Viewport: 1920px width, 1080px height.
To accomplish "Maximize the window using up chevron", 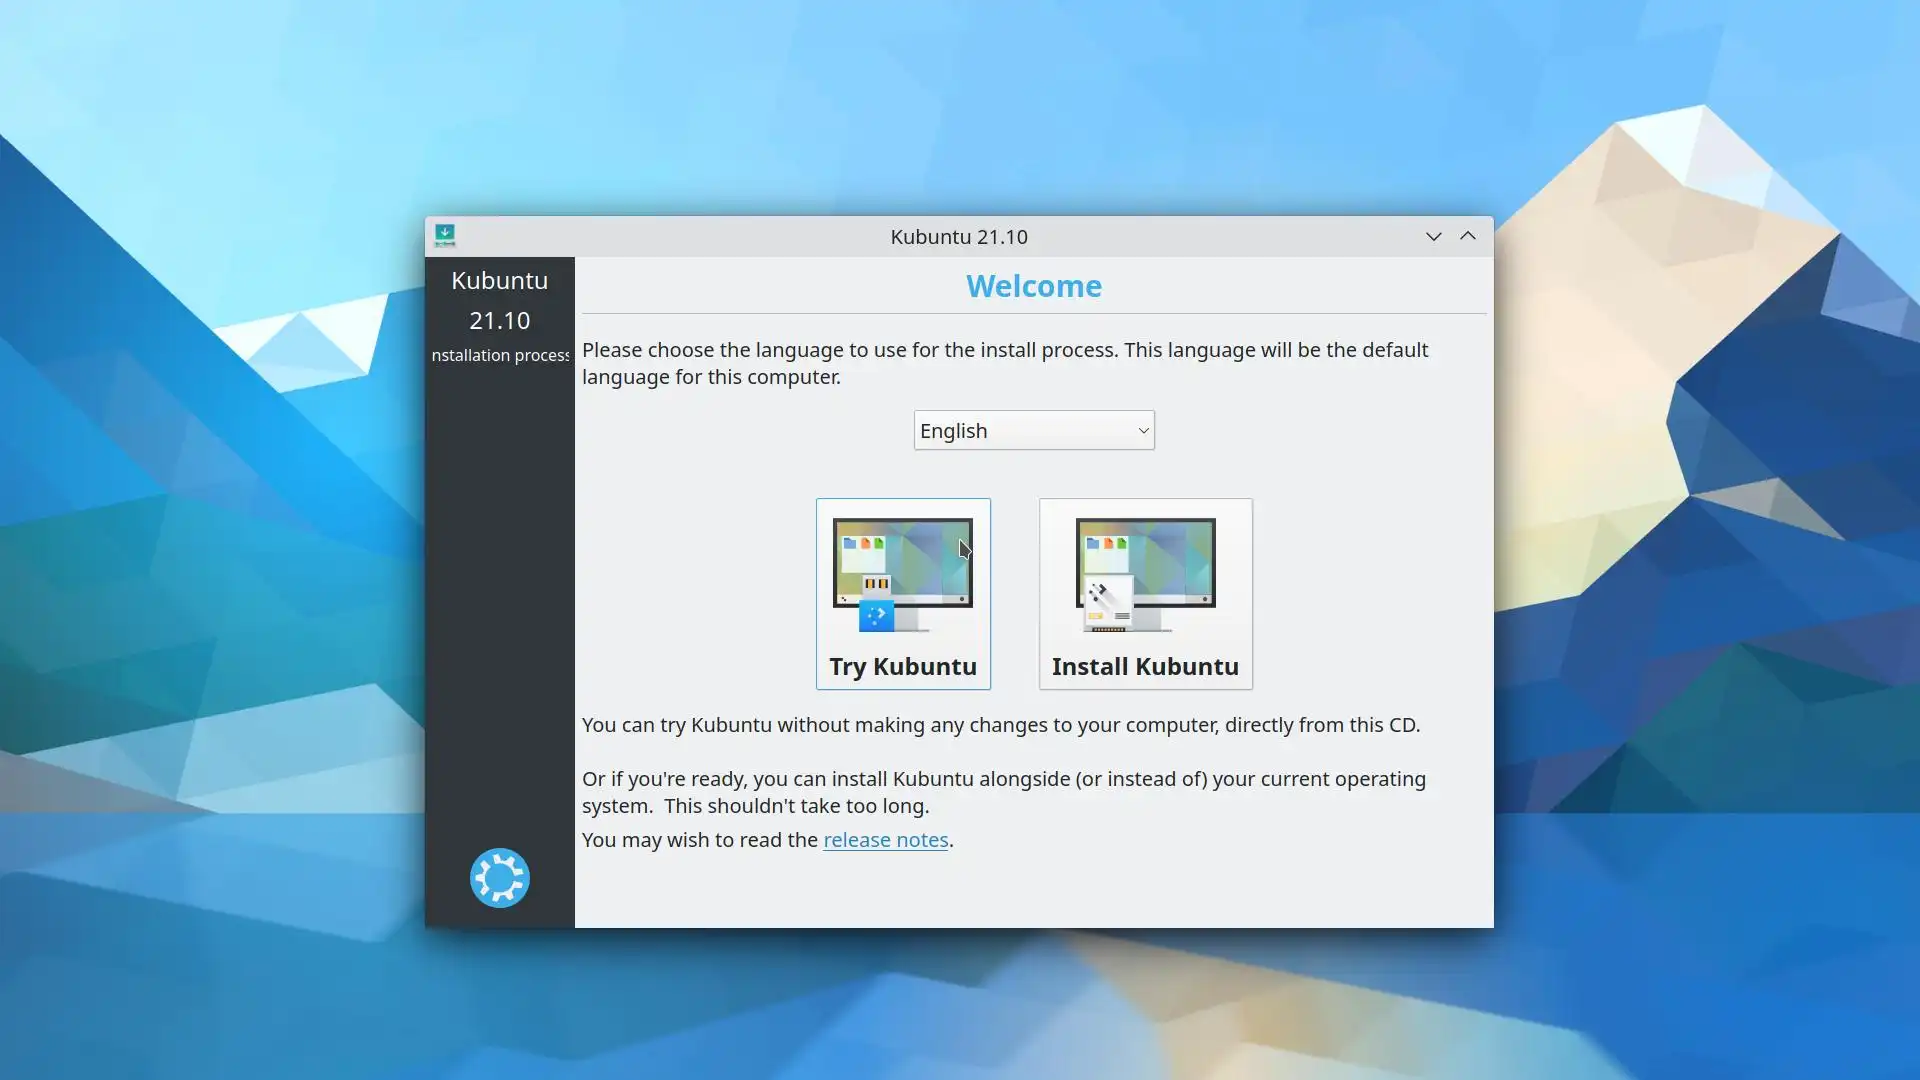I will click(x=1467, y=237).
